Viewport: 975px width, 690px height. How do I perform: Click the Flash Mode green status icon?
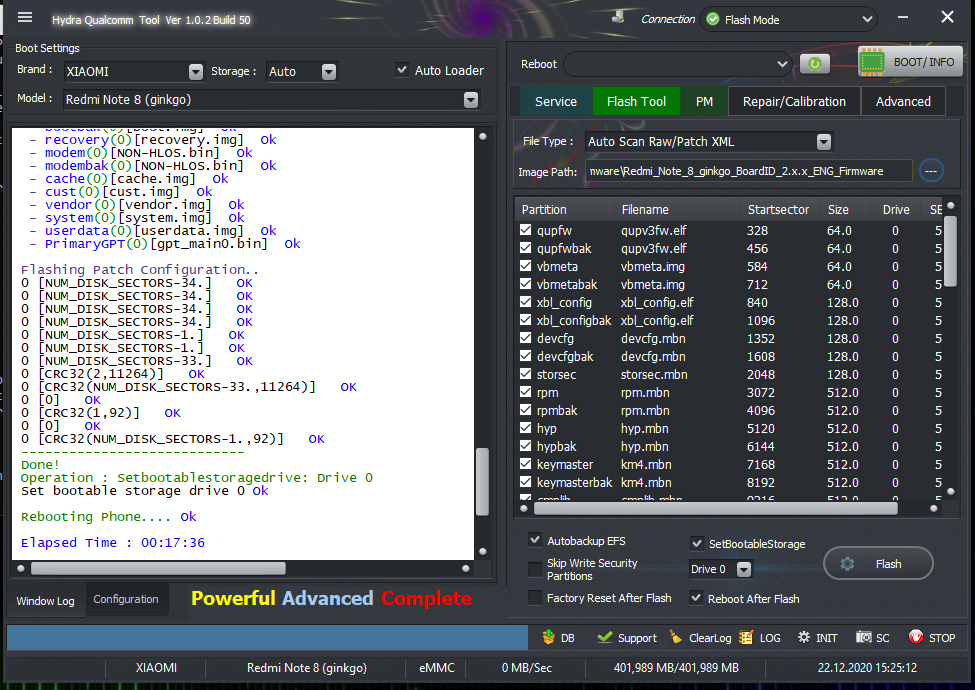pos(713,19)
